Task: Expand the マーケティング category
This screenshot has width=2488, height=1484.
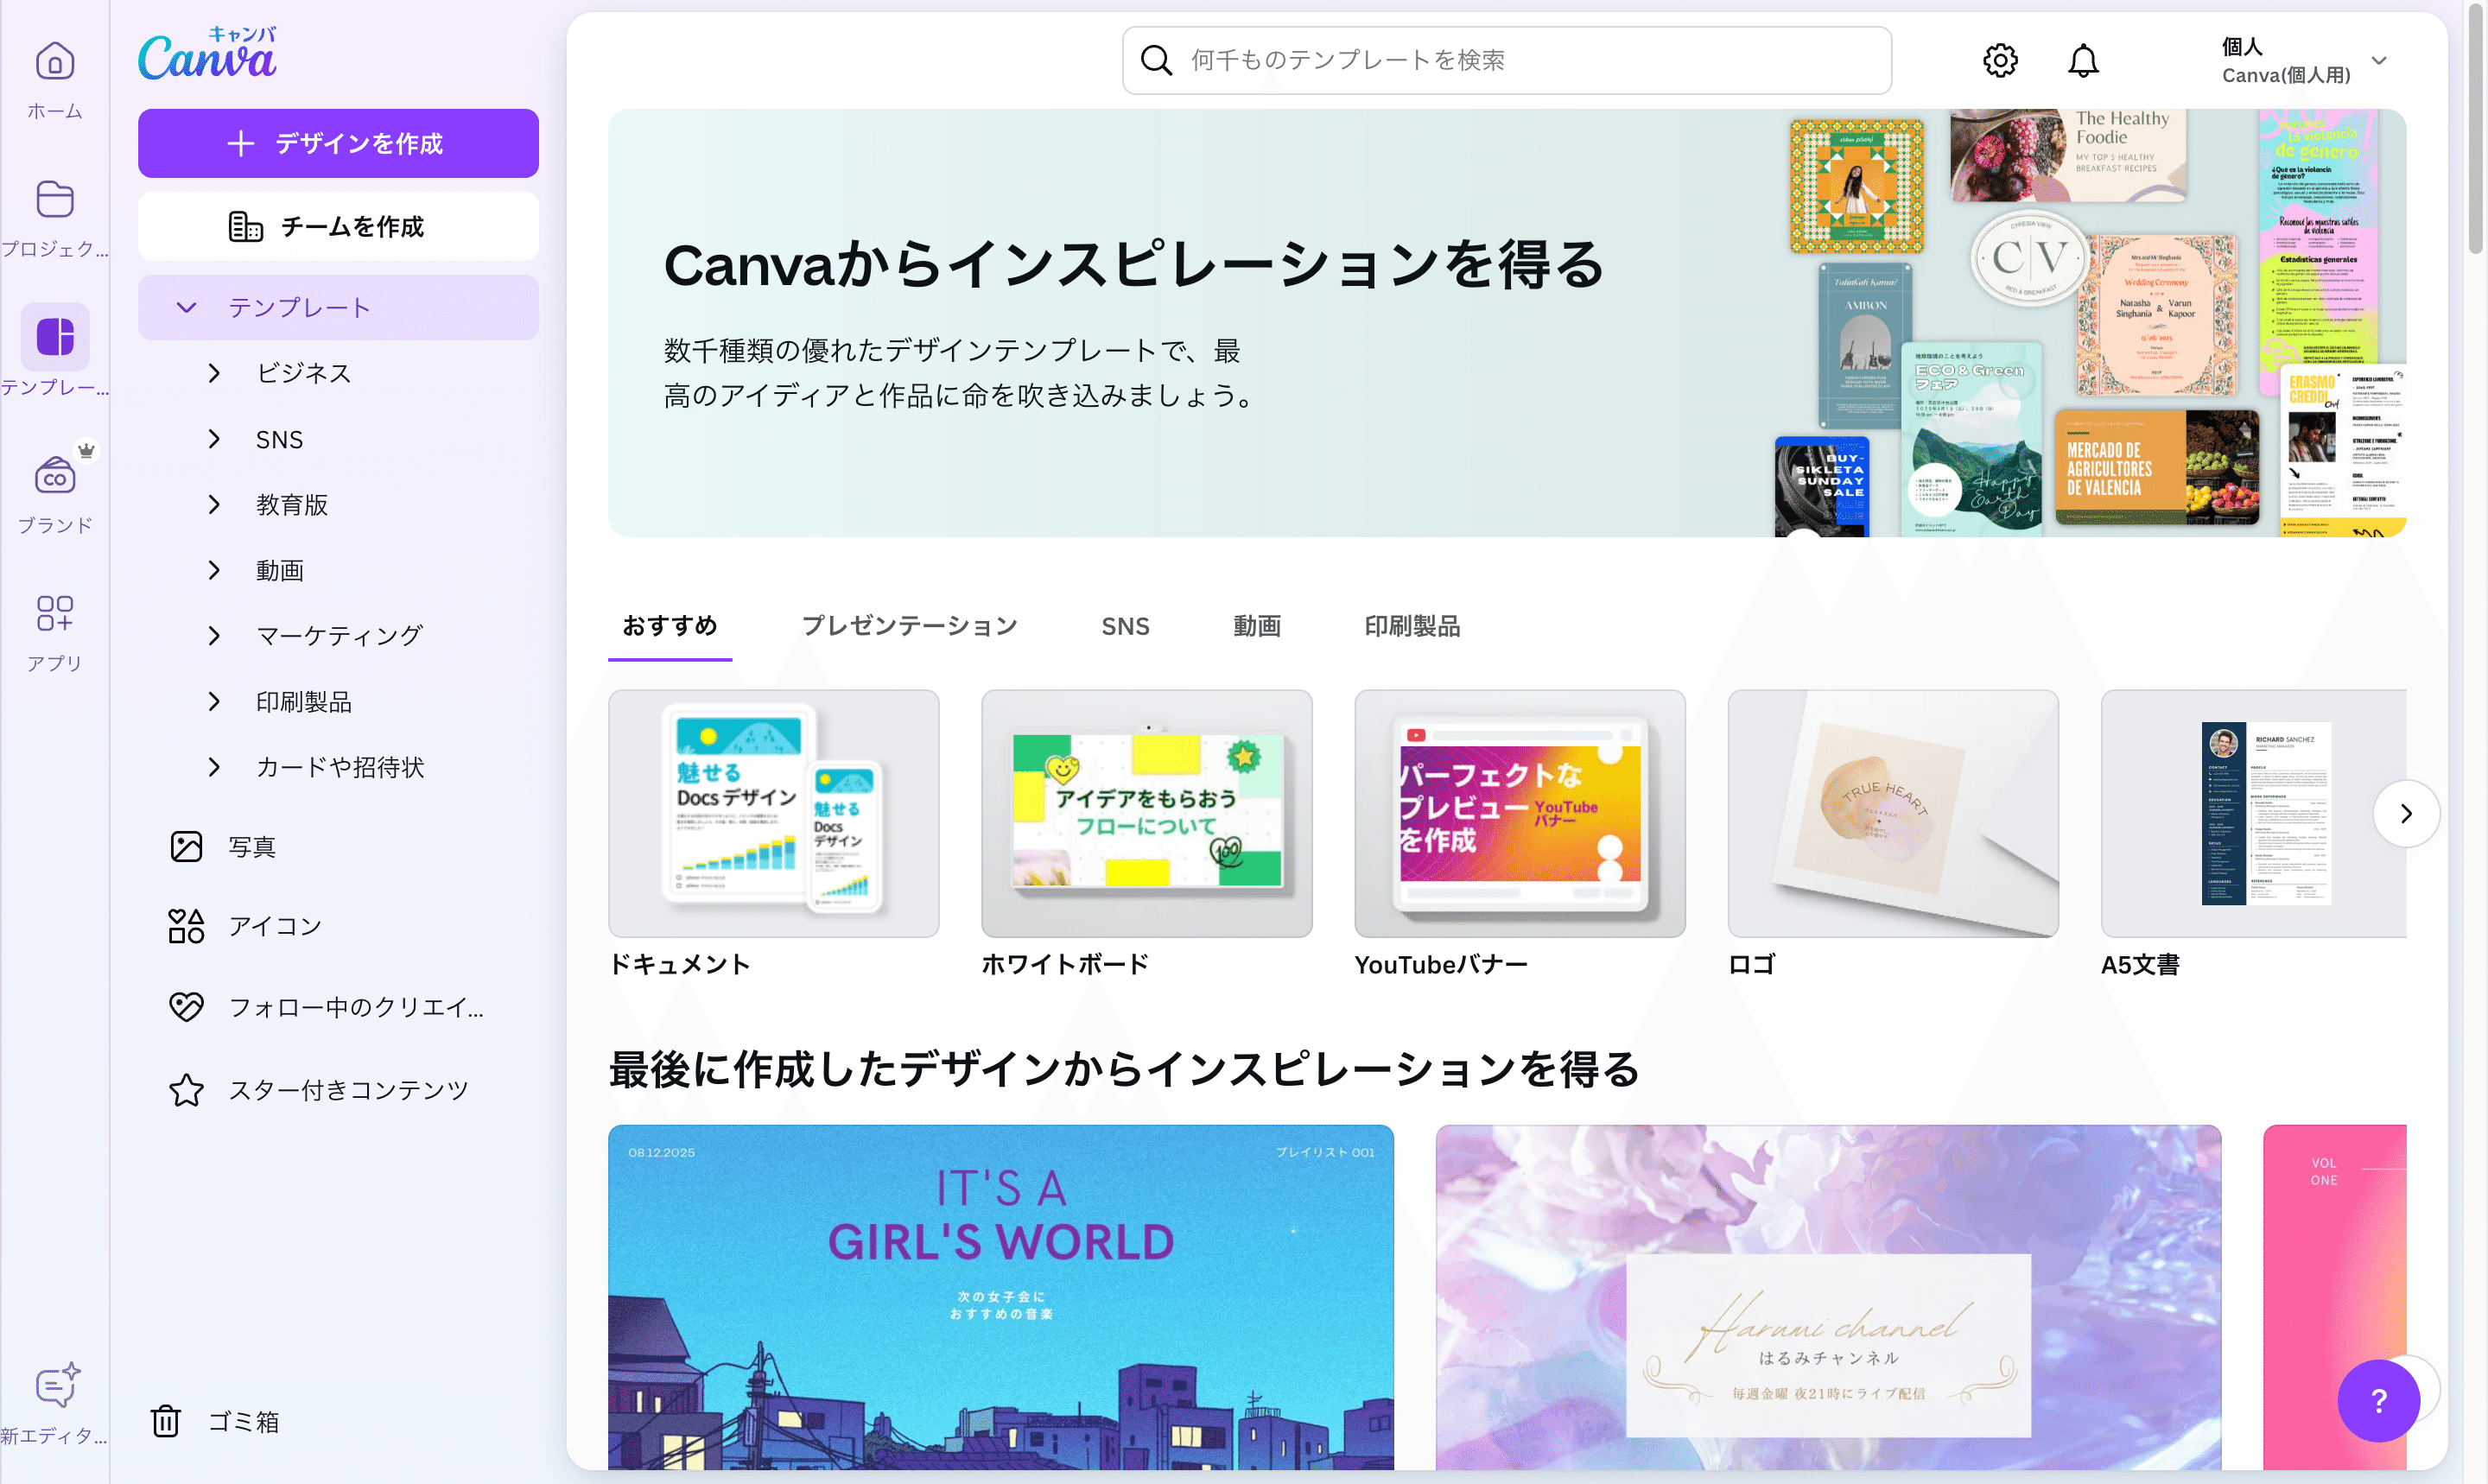Action: [x=214, y=636]
